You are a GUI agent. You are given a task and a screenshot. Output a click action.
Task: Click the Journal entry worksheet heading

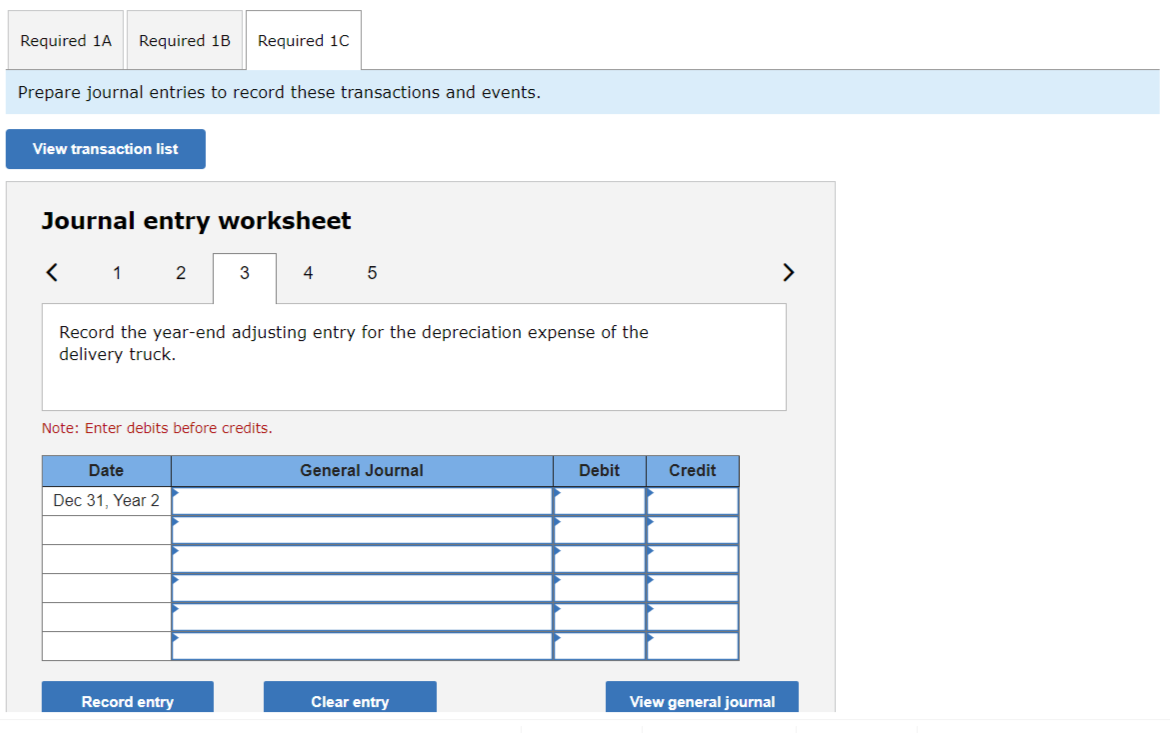click(196, 221)
